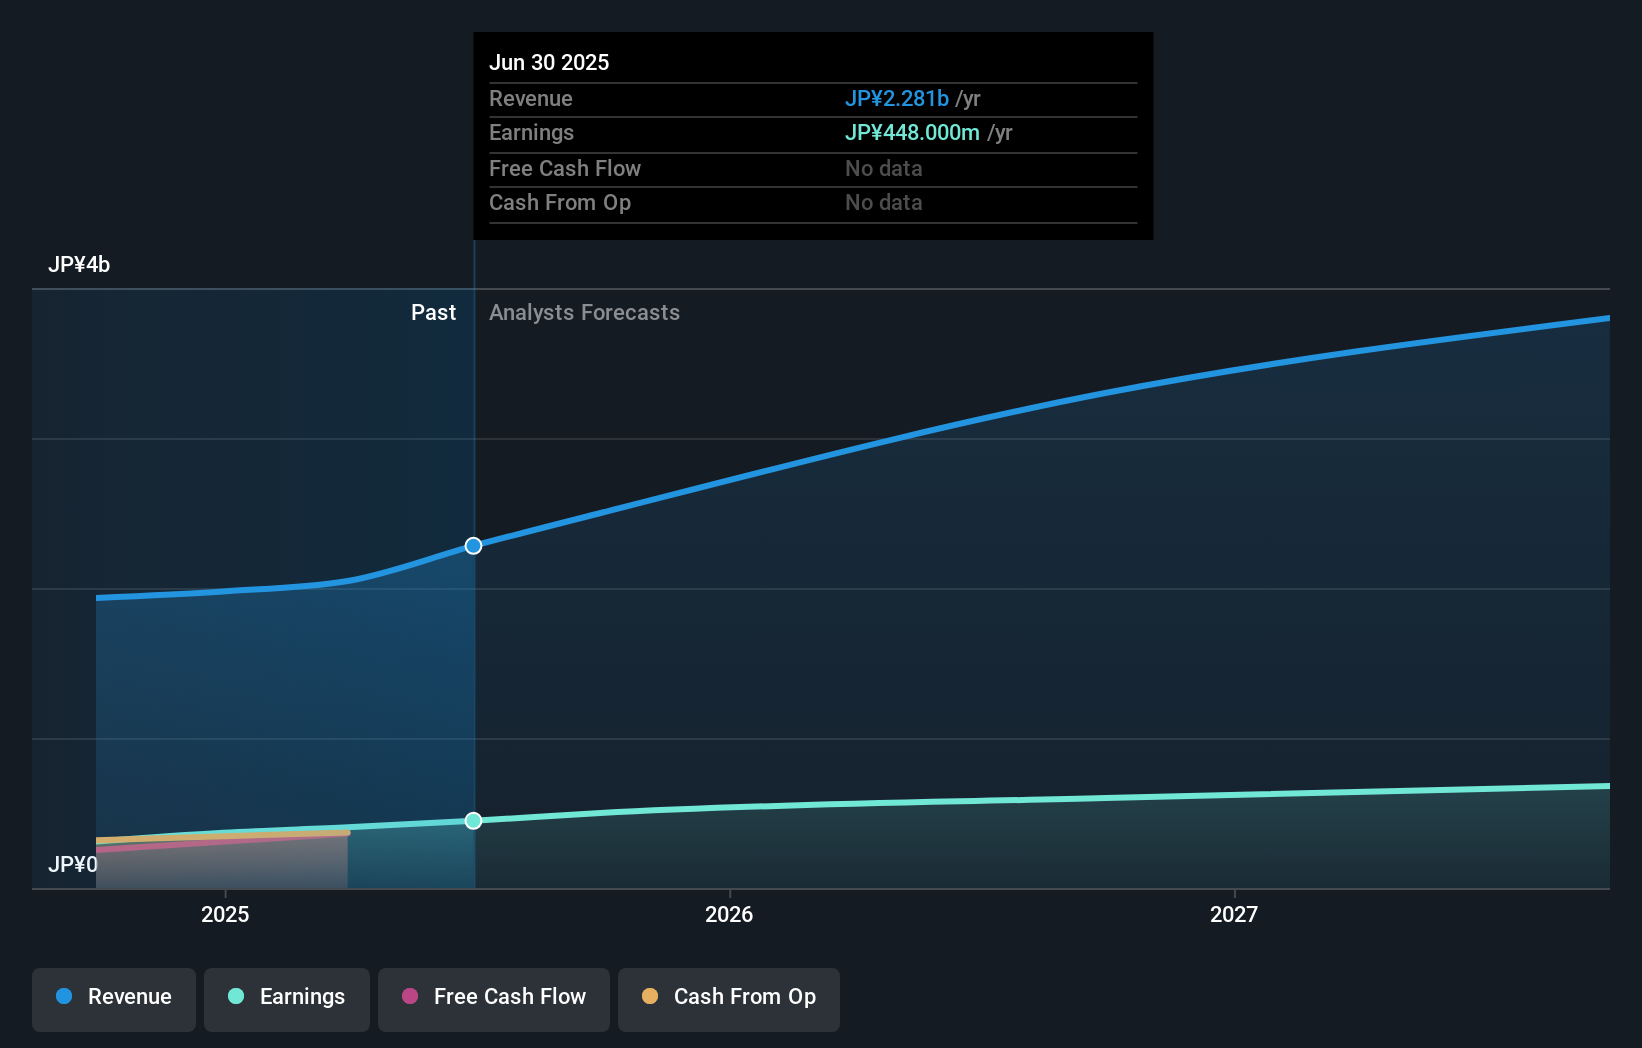Click the tooltip Cash From Op row label

(560, 203)
